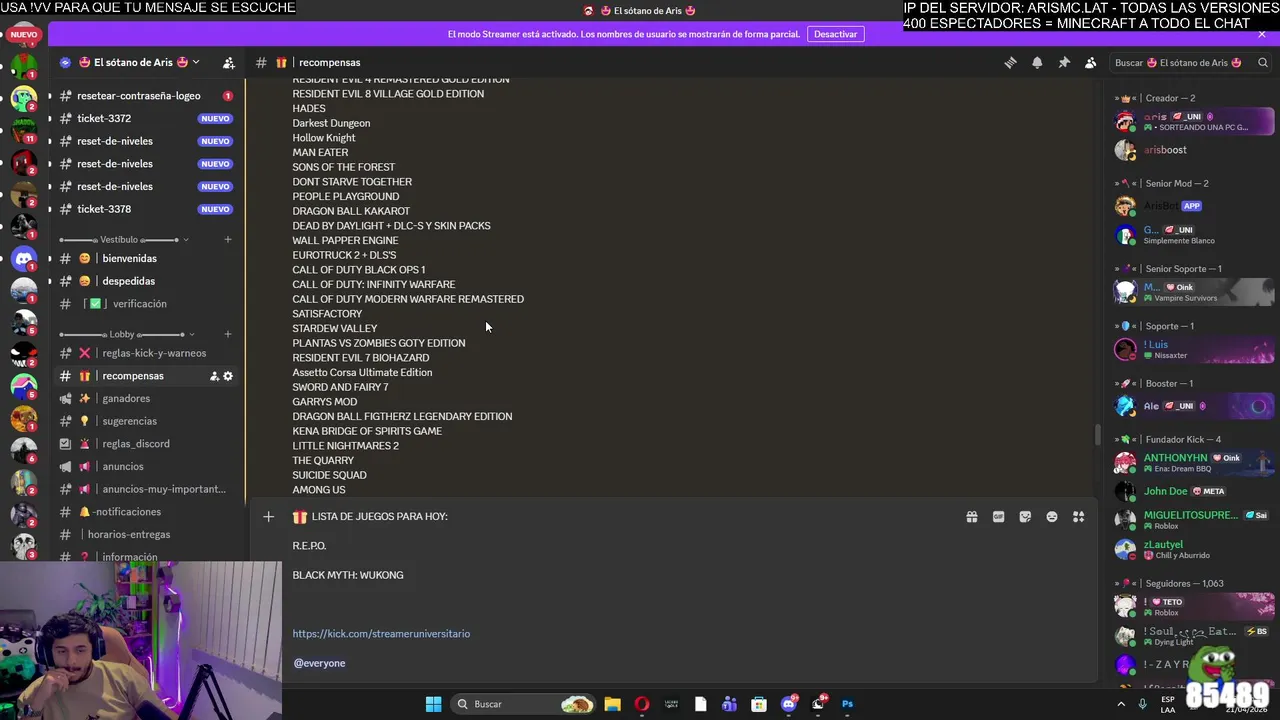The image size is (1280, 720).
Task: Open the -notificaciones channel
Action: [x=146, y=512]
